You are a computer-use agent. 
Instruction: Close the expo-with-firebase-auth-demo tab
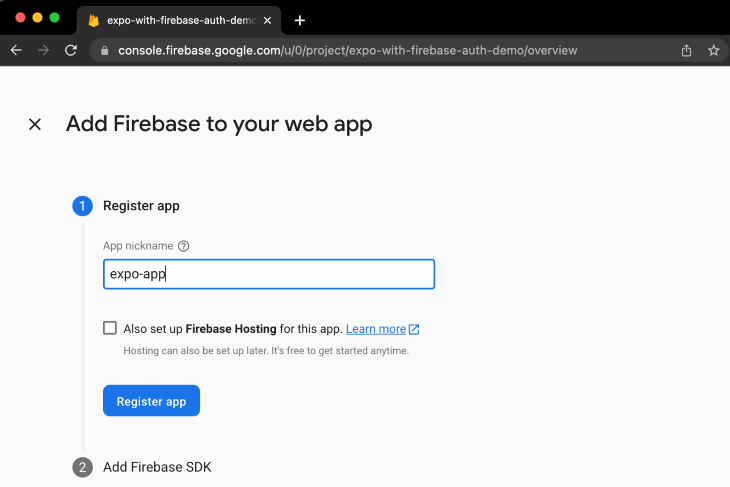click(267, 20)
